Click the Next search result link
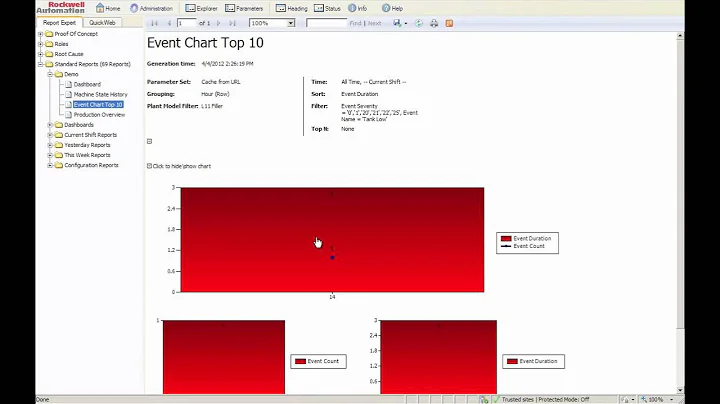 click(374, 23)
